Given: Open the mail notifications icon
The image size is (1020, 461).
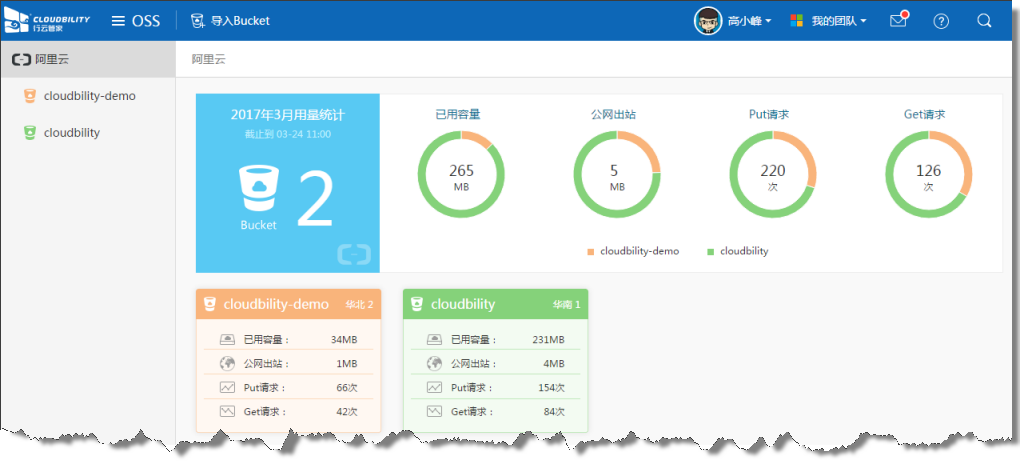Looking at the screenshot, I should coord(898,21).
